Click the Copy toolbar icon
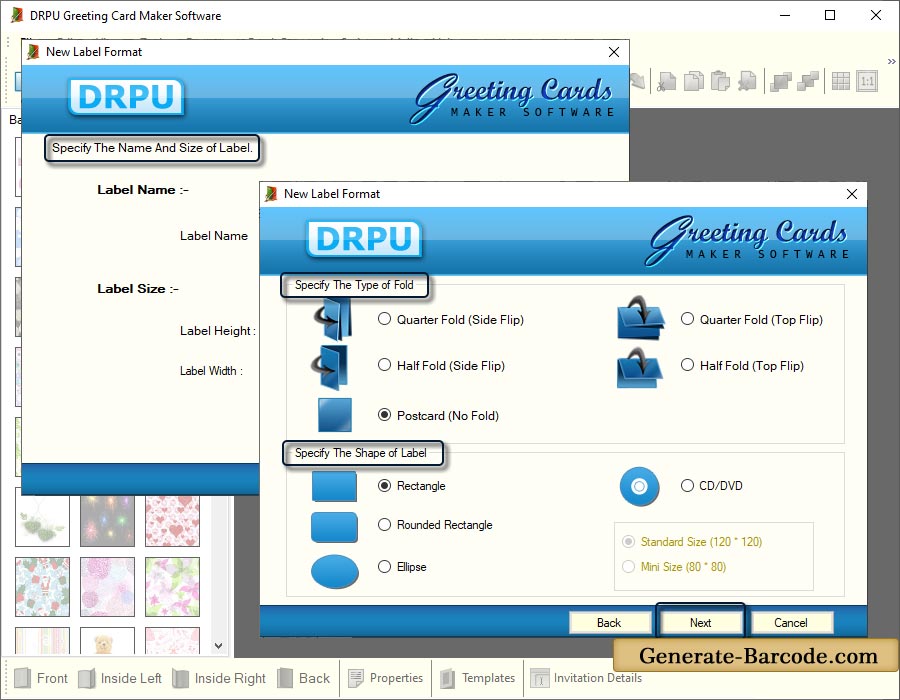 [694, 81]
